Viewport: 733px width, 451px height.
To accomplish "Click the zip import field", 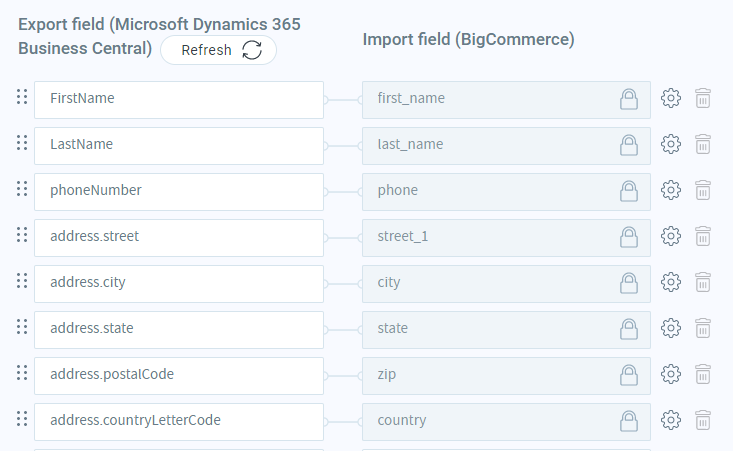I will click(x=506, y=376).
